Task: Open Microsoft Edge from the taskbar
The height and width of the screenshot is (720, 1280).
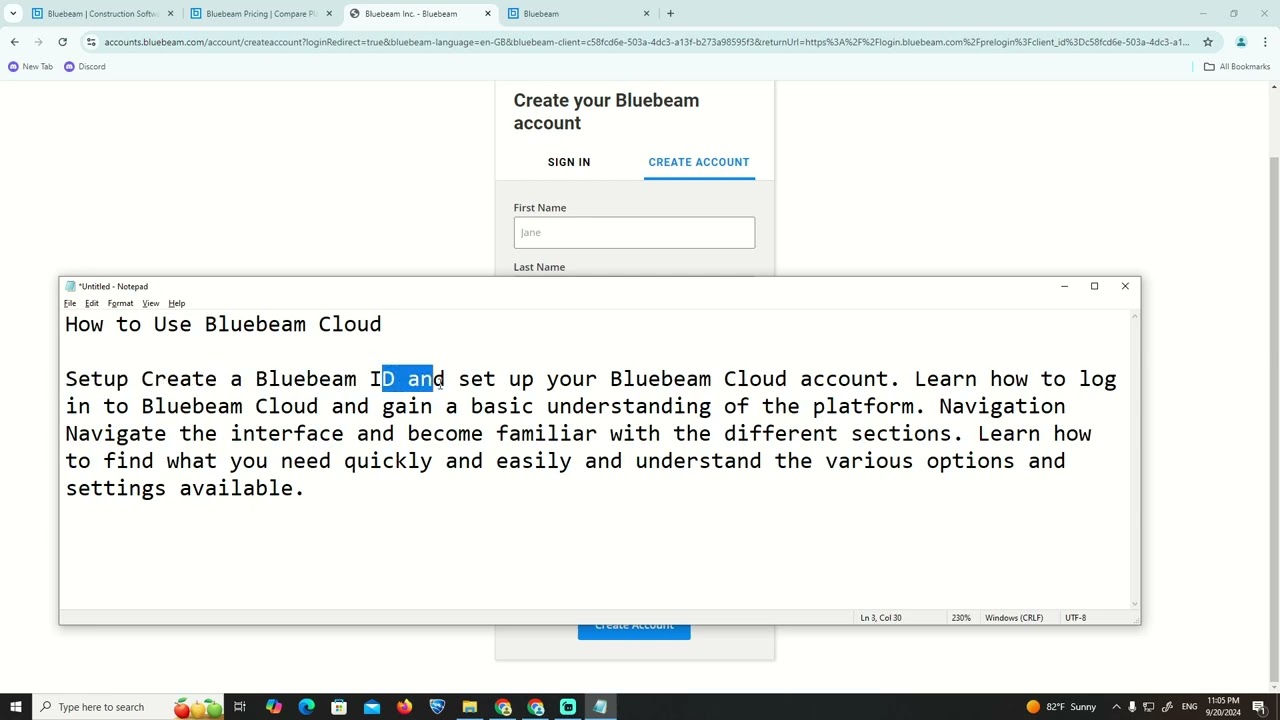Action: pyautogui.click(x=306, y=707)
